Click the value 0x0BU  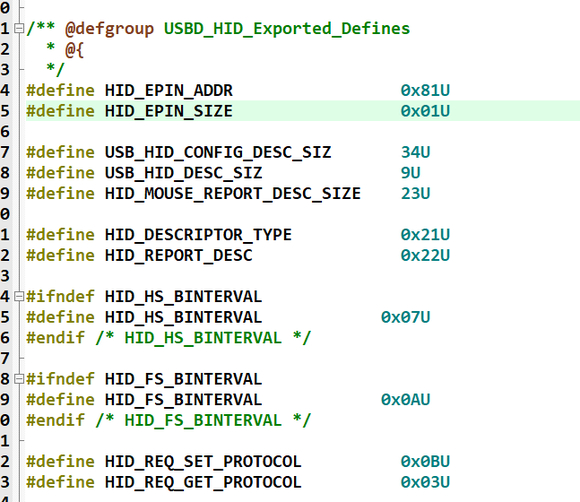tap(425, 462)
